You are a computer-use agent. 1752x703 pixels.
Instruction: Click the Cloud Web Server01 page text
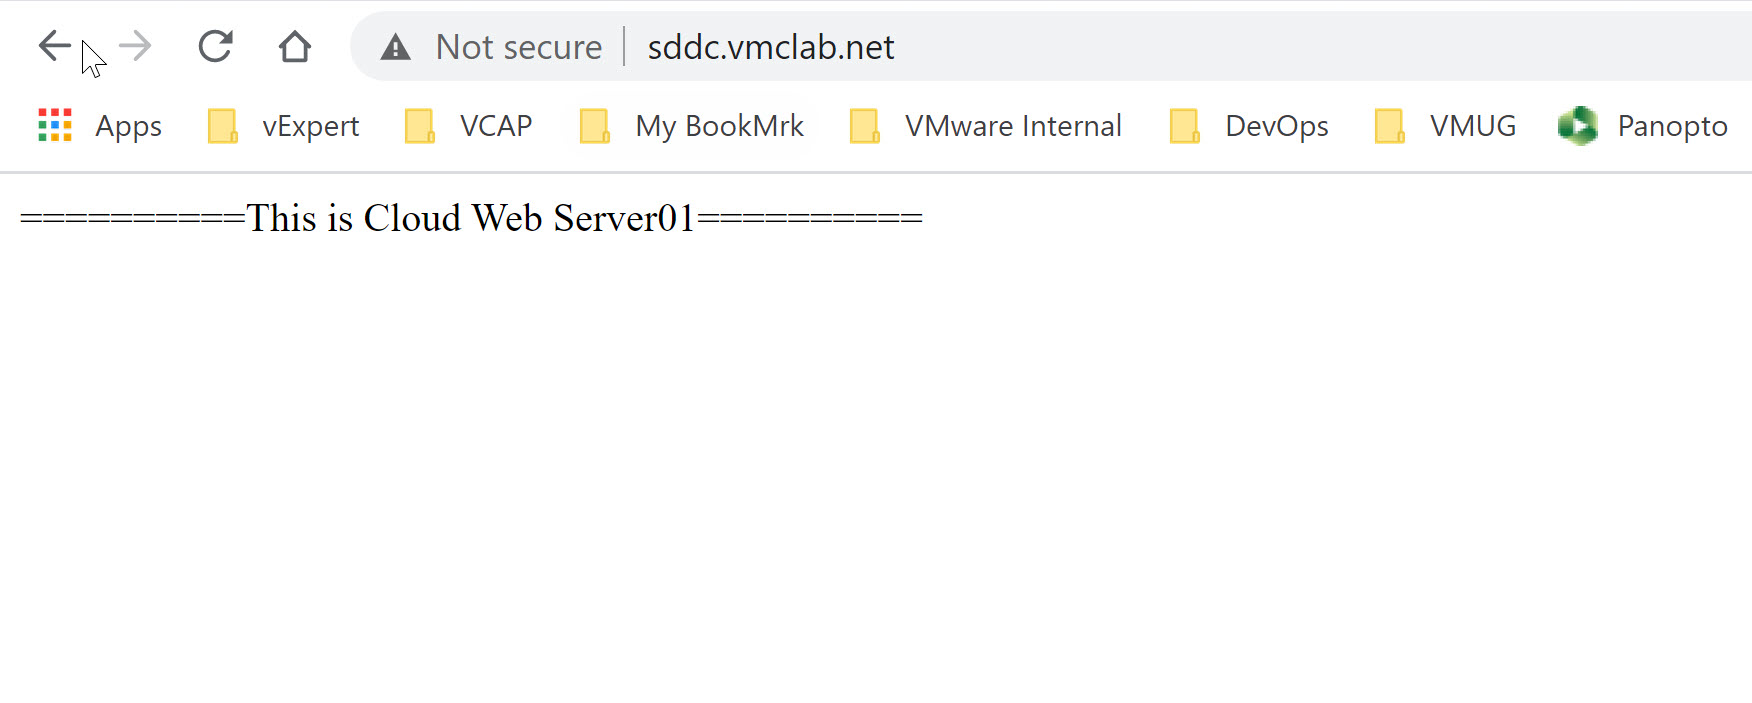tap(471, 218)
